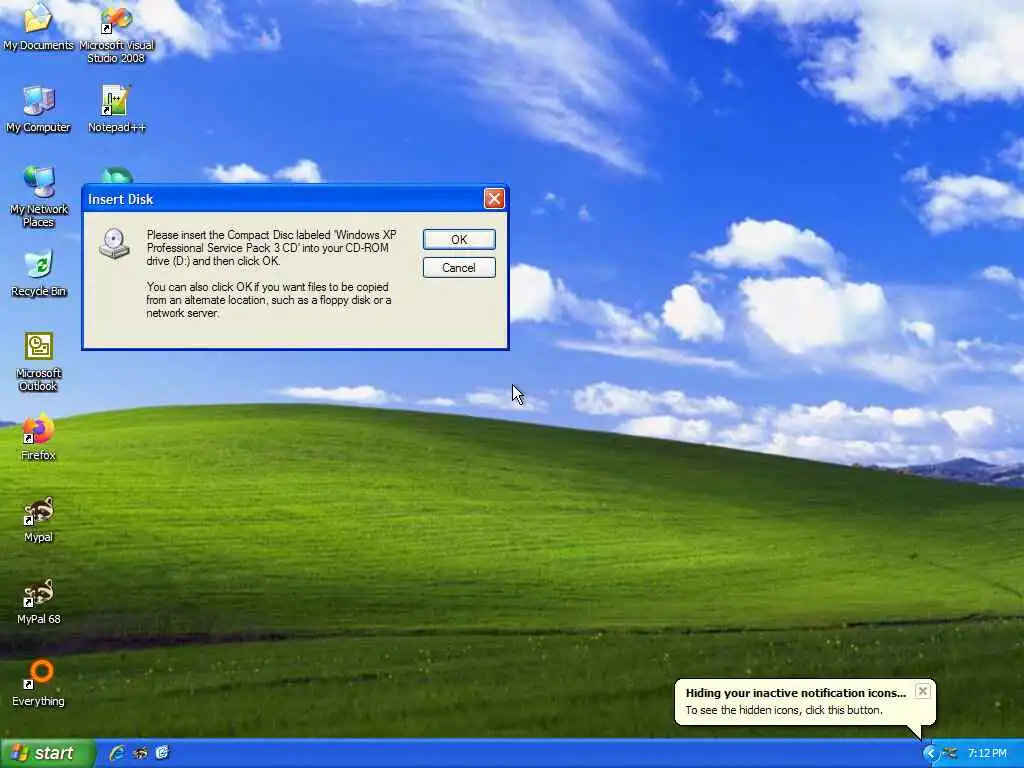Select the Notepad++ desktop shortcut
The width and height of the screenshot is (1024, 768).
(116, 108)
